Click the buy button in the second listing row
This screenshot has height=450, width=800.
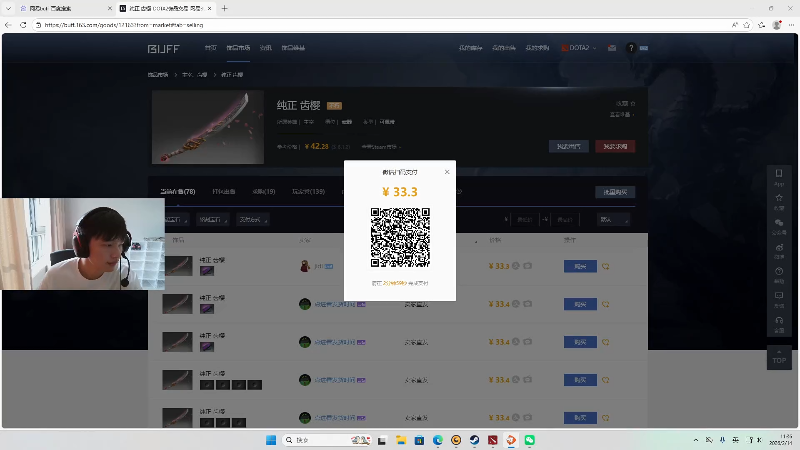(580, 304)
